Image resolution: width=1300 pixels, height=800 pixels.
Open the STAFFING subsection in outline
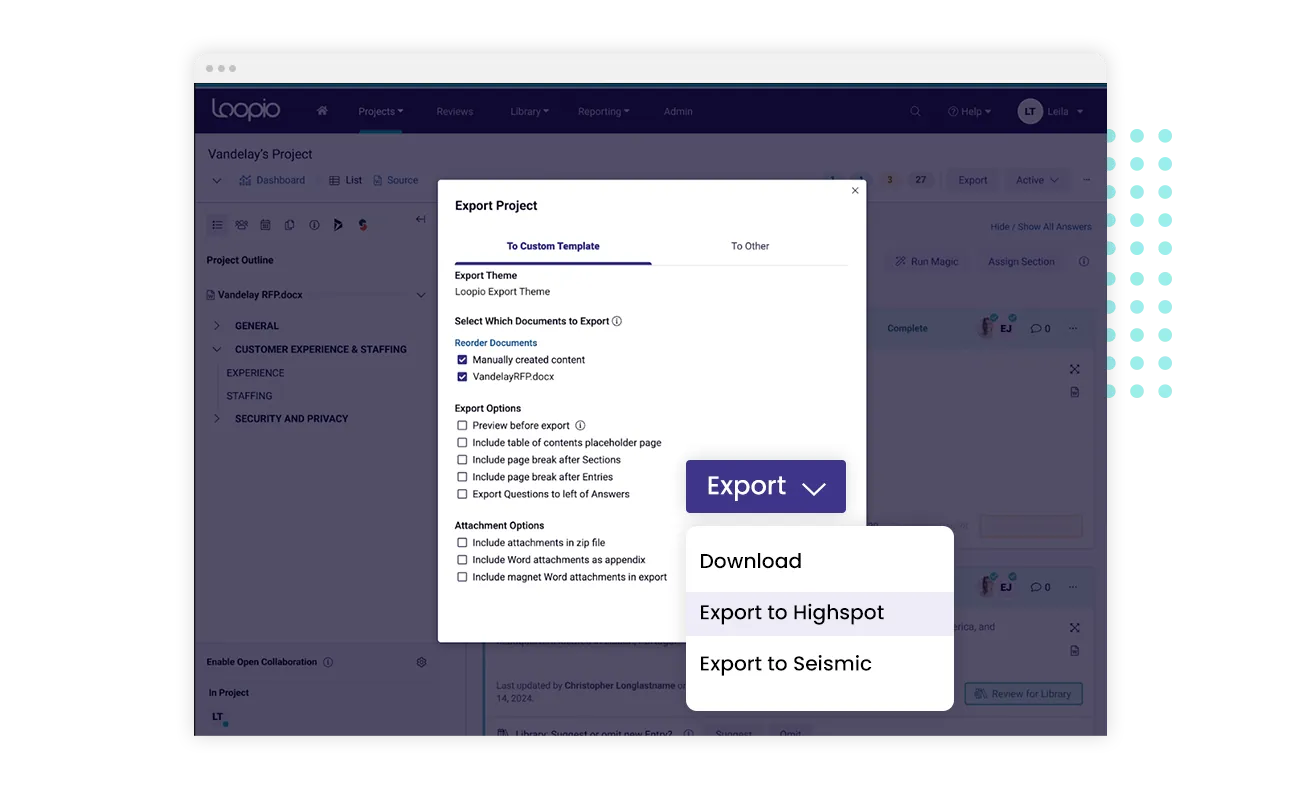(x=249, y=396)
